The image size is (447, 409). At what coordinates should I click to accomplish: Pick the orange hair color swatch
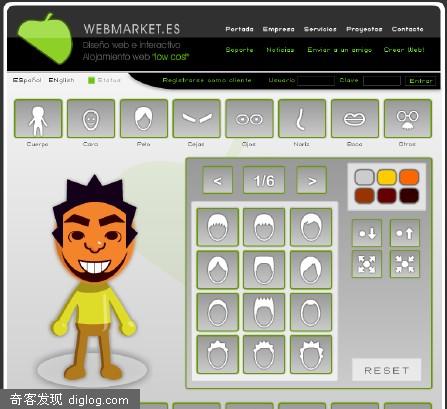(409, 177)
